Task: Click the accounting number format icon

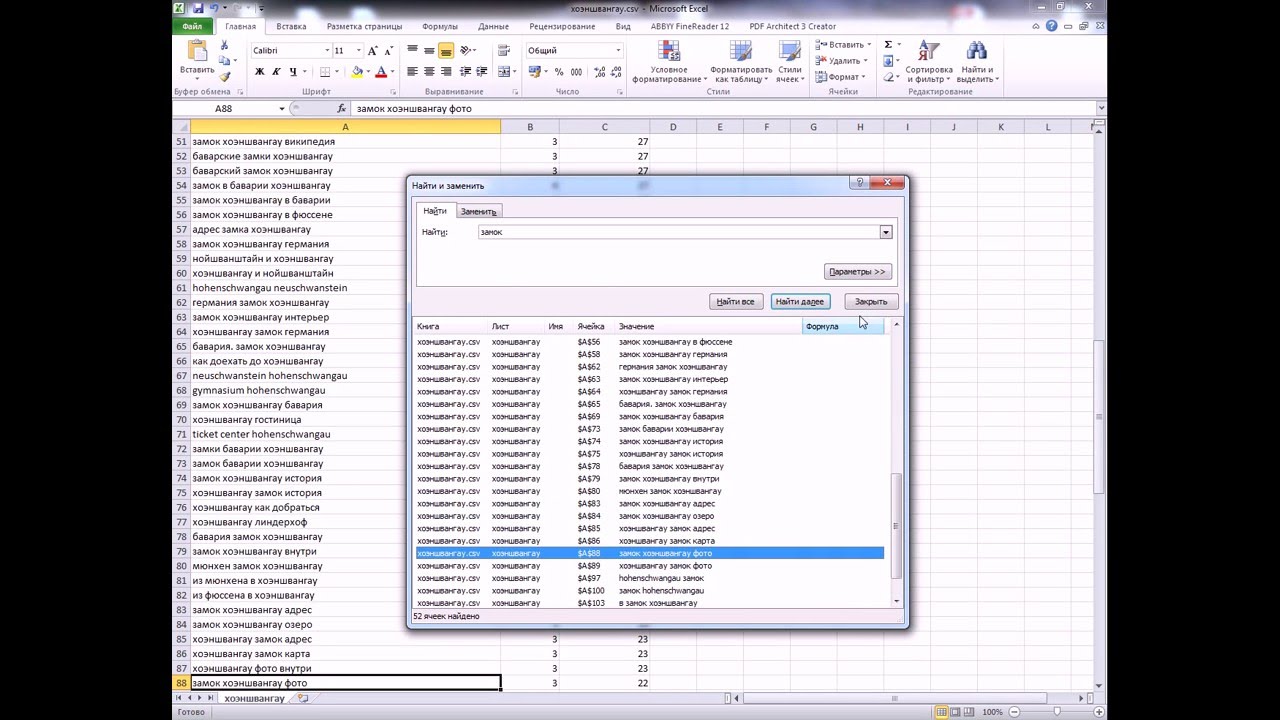Action: pyautogui.click(x=535, y=72)
